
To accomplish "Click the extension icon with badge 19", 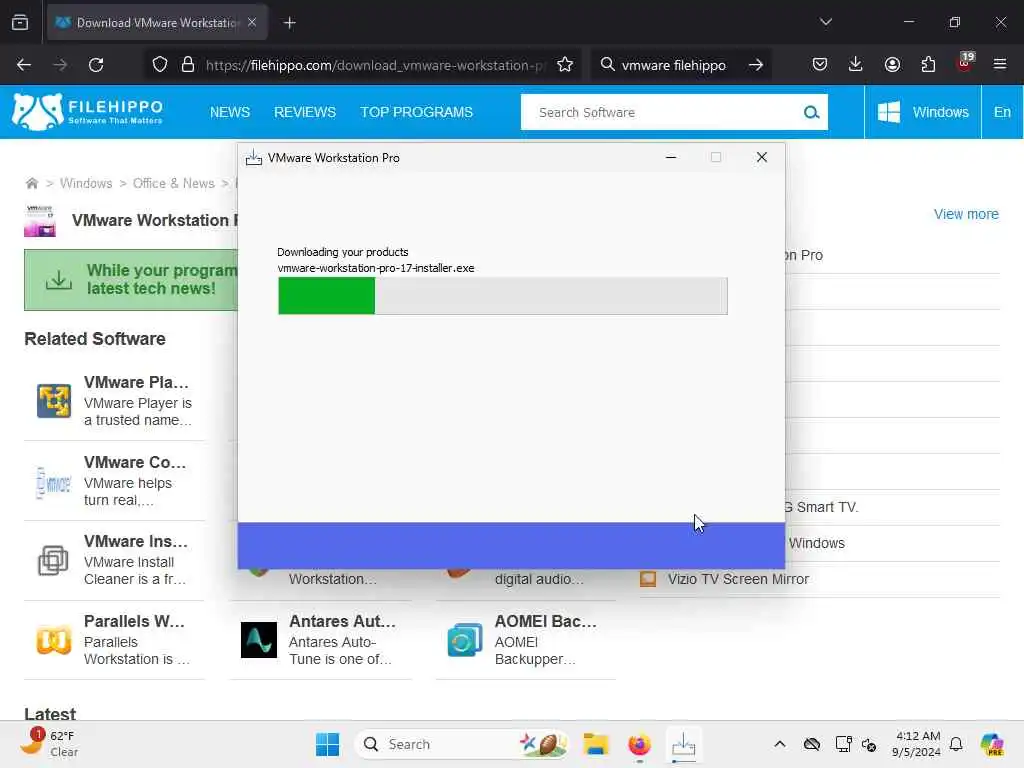I will [965, 63].
